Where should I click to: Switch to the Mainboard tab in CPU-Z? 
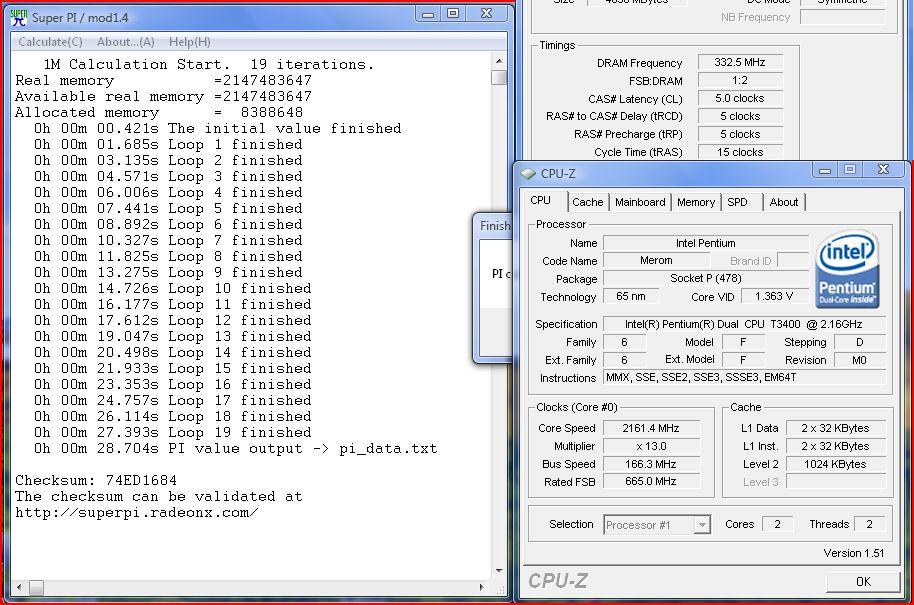[640, 202]
